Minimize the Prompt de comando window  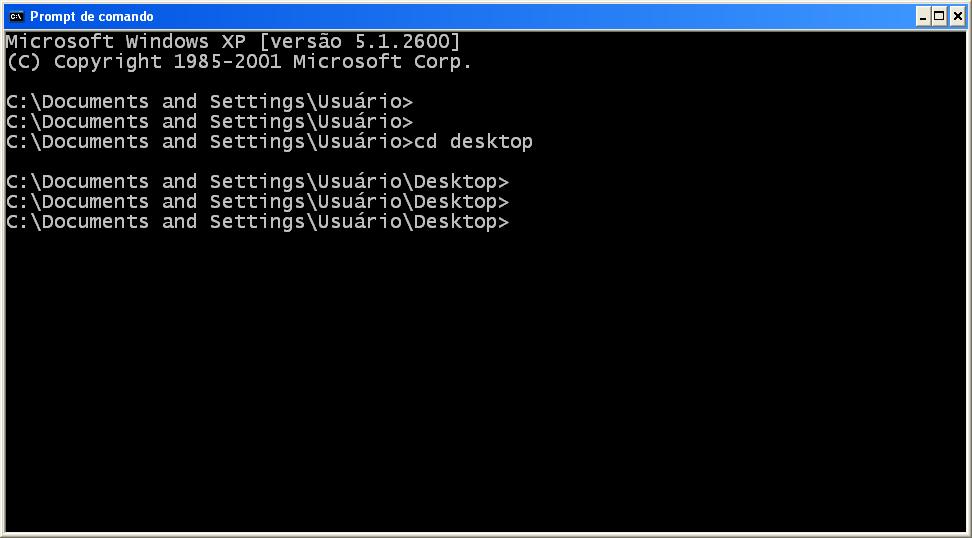(922, 16)
